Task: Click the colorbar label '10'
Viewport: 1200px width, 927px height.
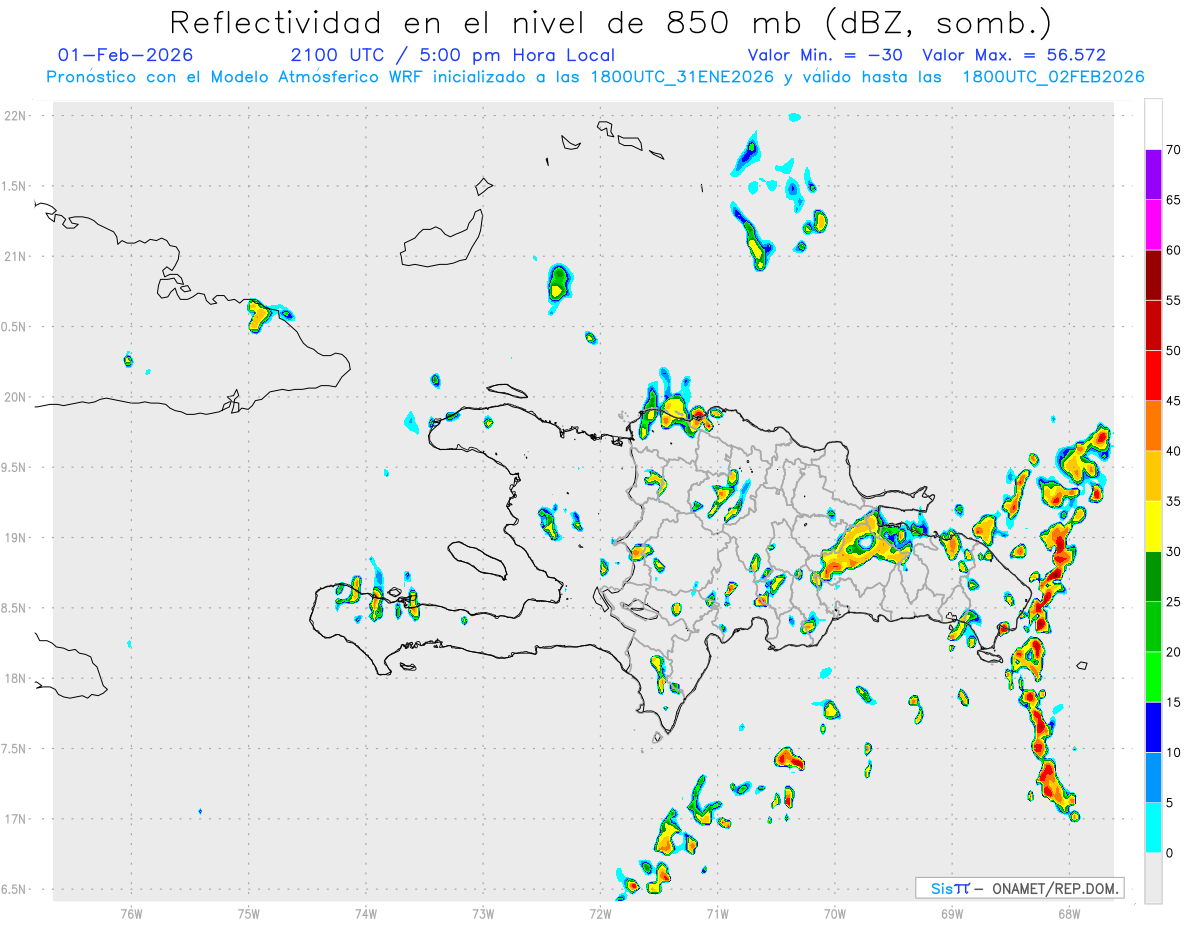Action: [x=1174, y=753]
